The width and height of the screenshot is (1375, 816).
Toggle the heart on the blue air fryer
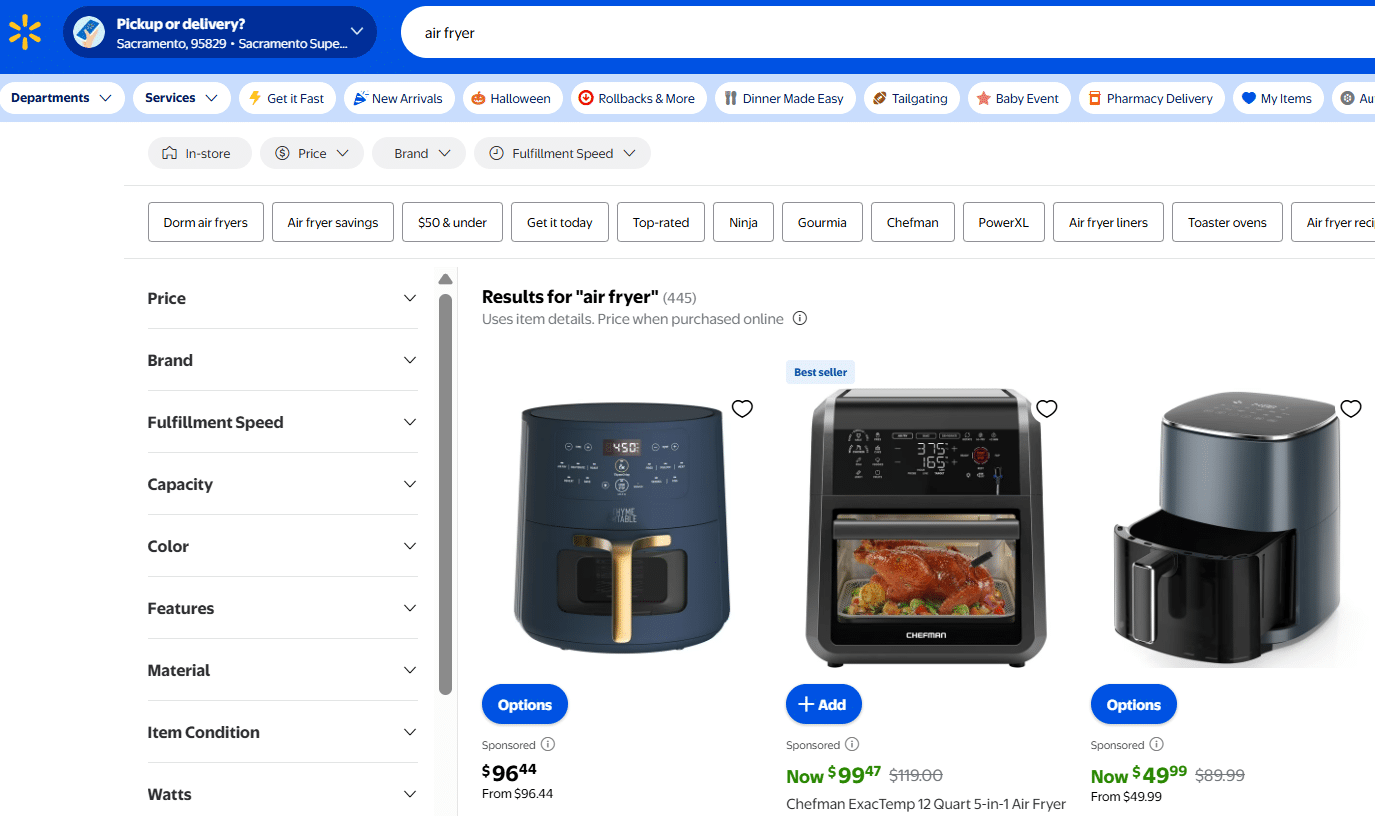coord(742,408)
